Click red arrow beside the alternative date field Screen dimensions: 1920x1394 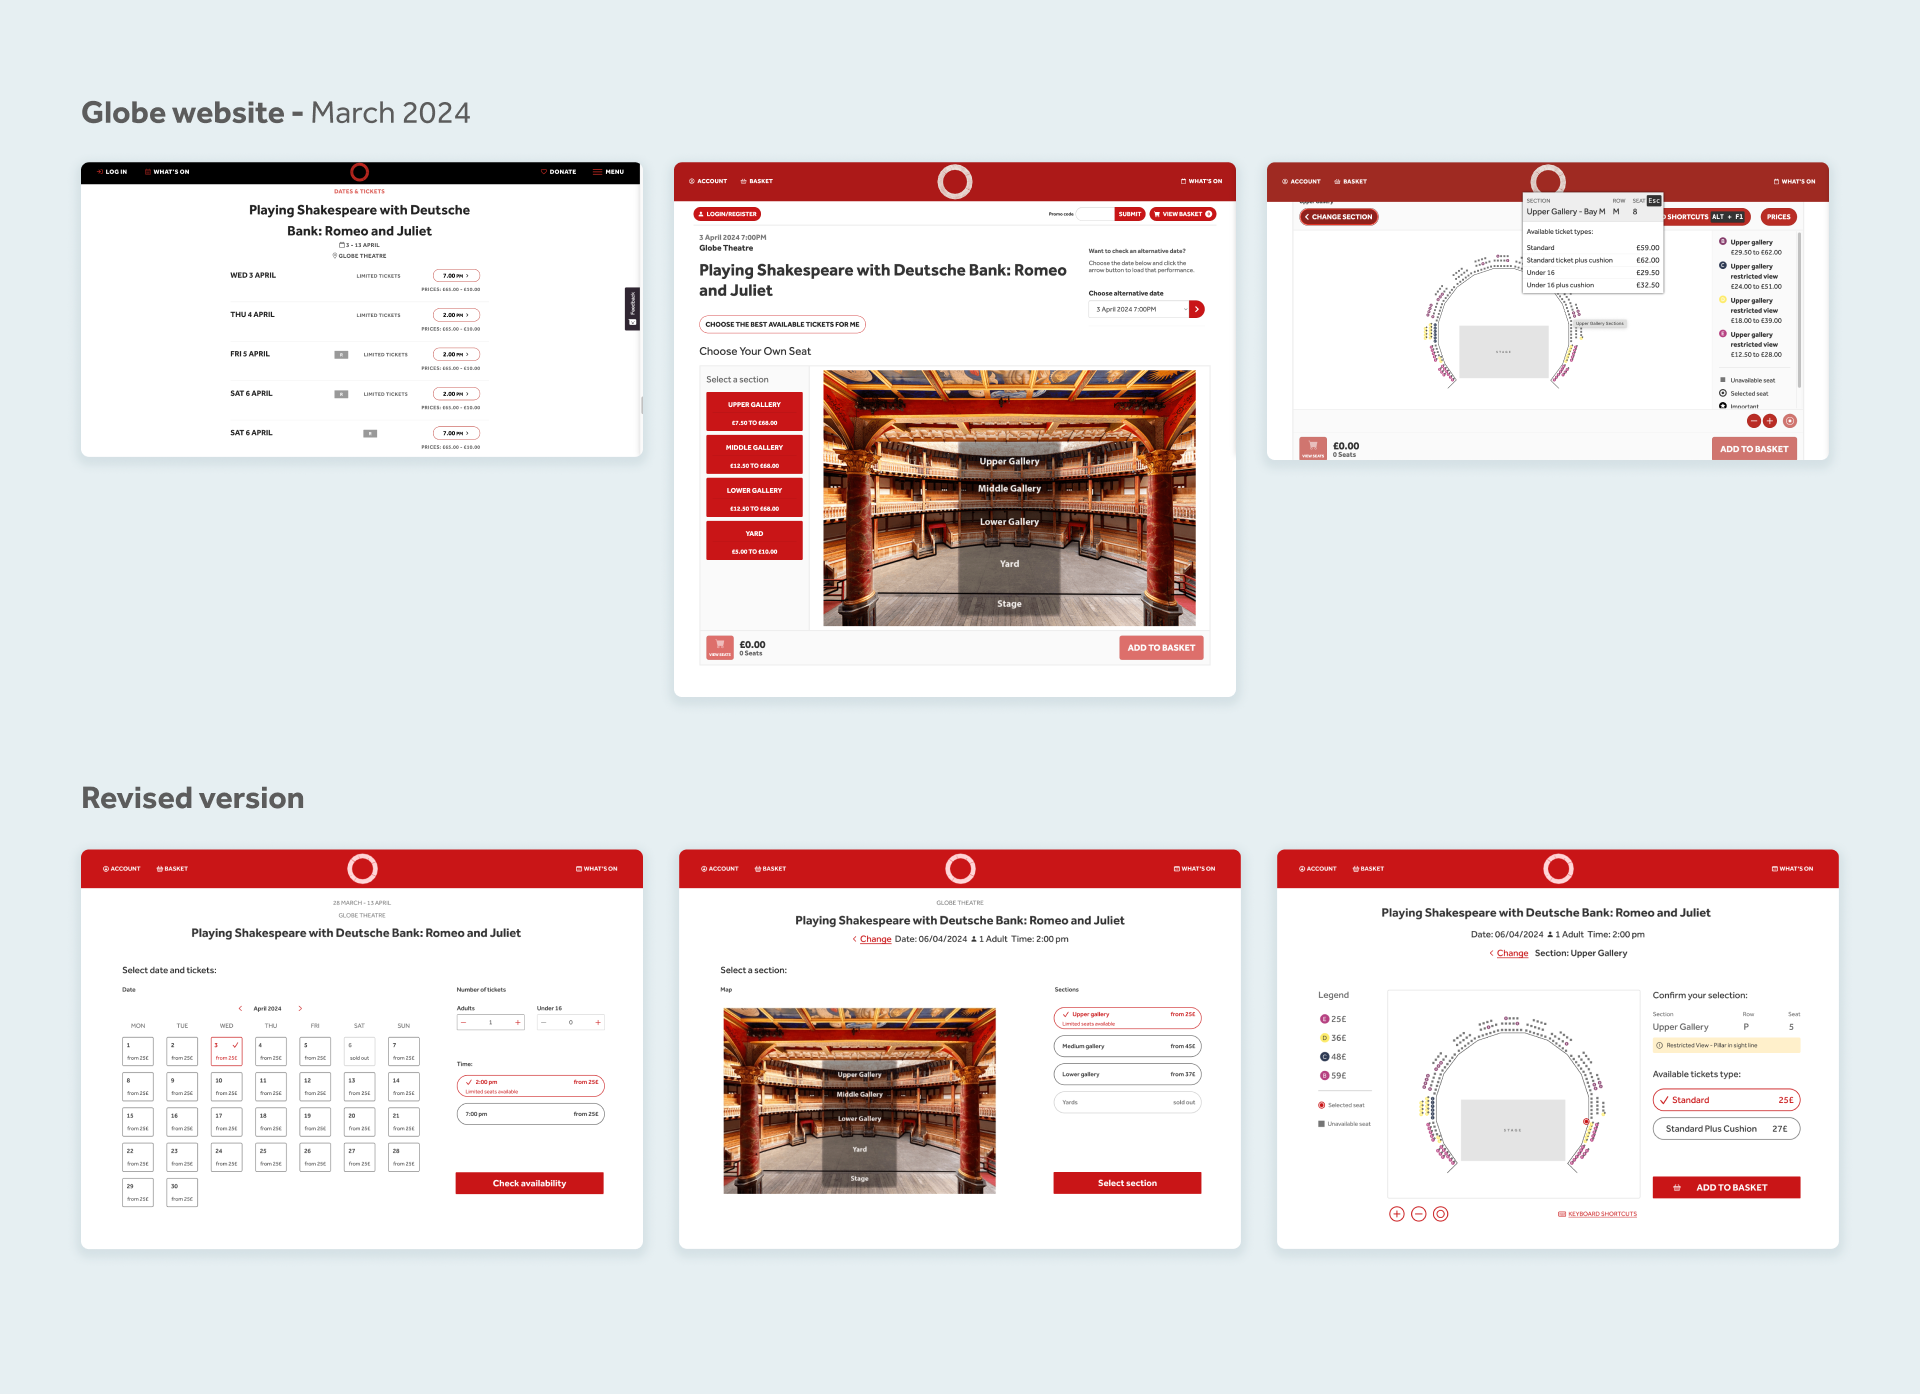click(1197, 309)
